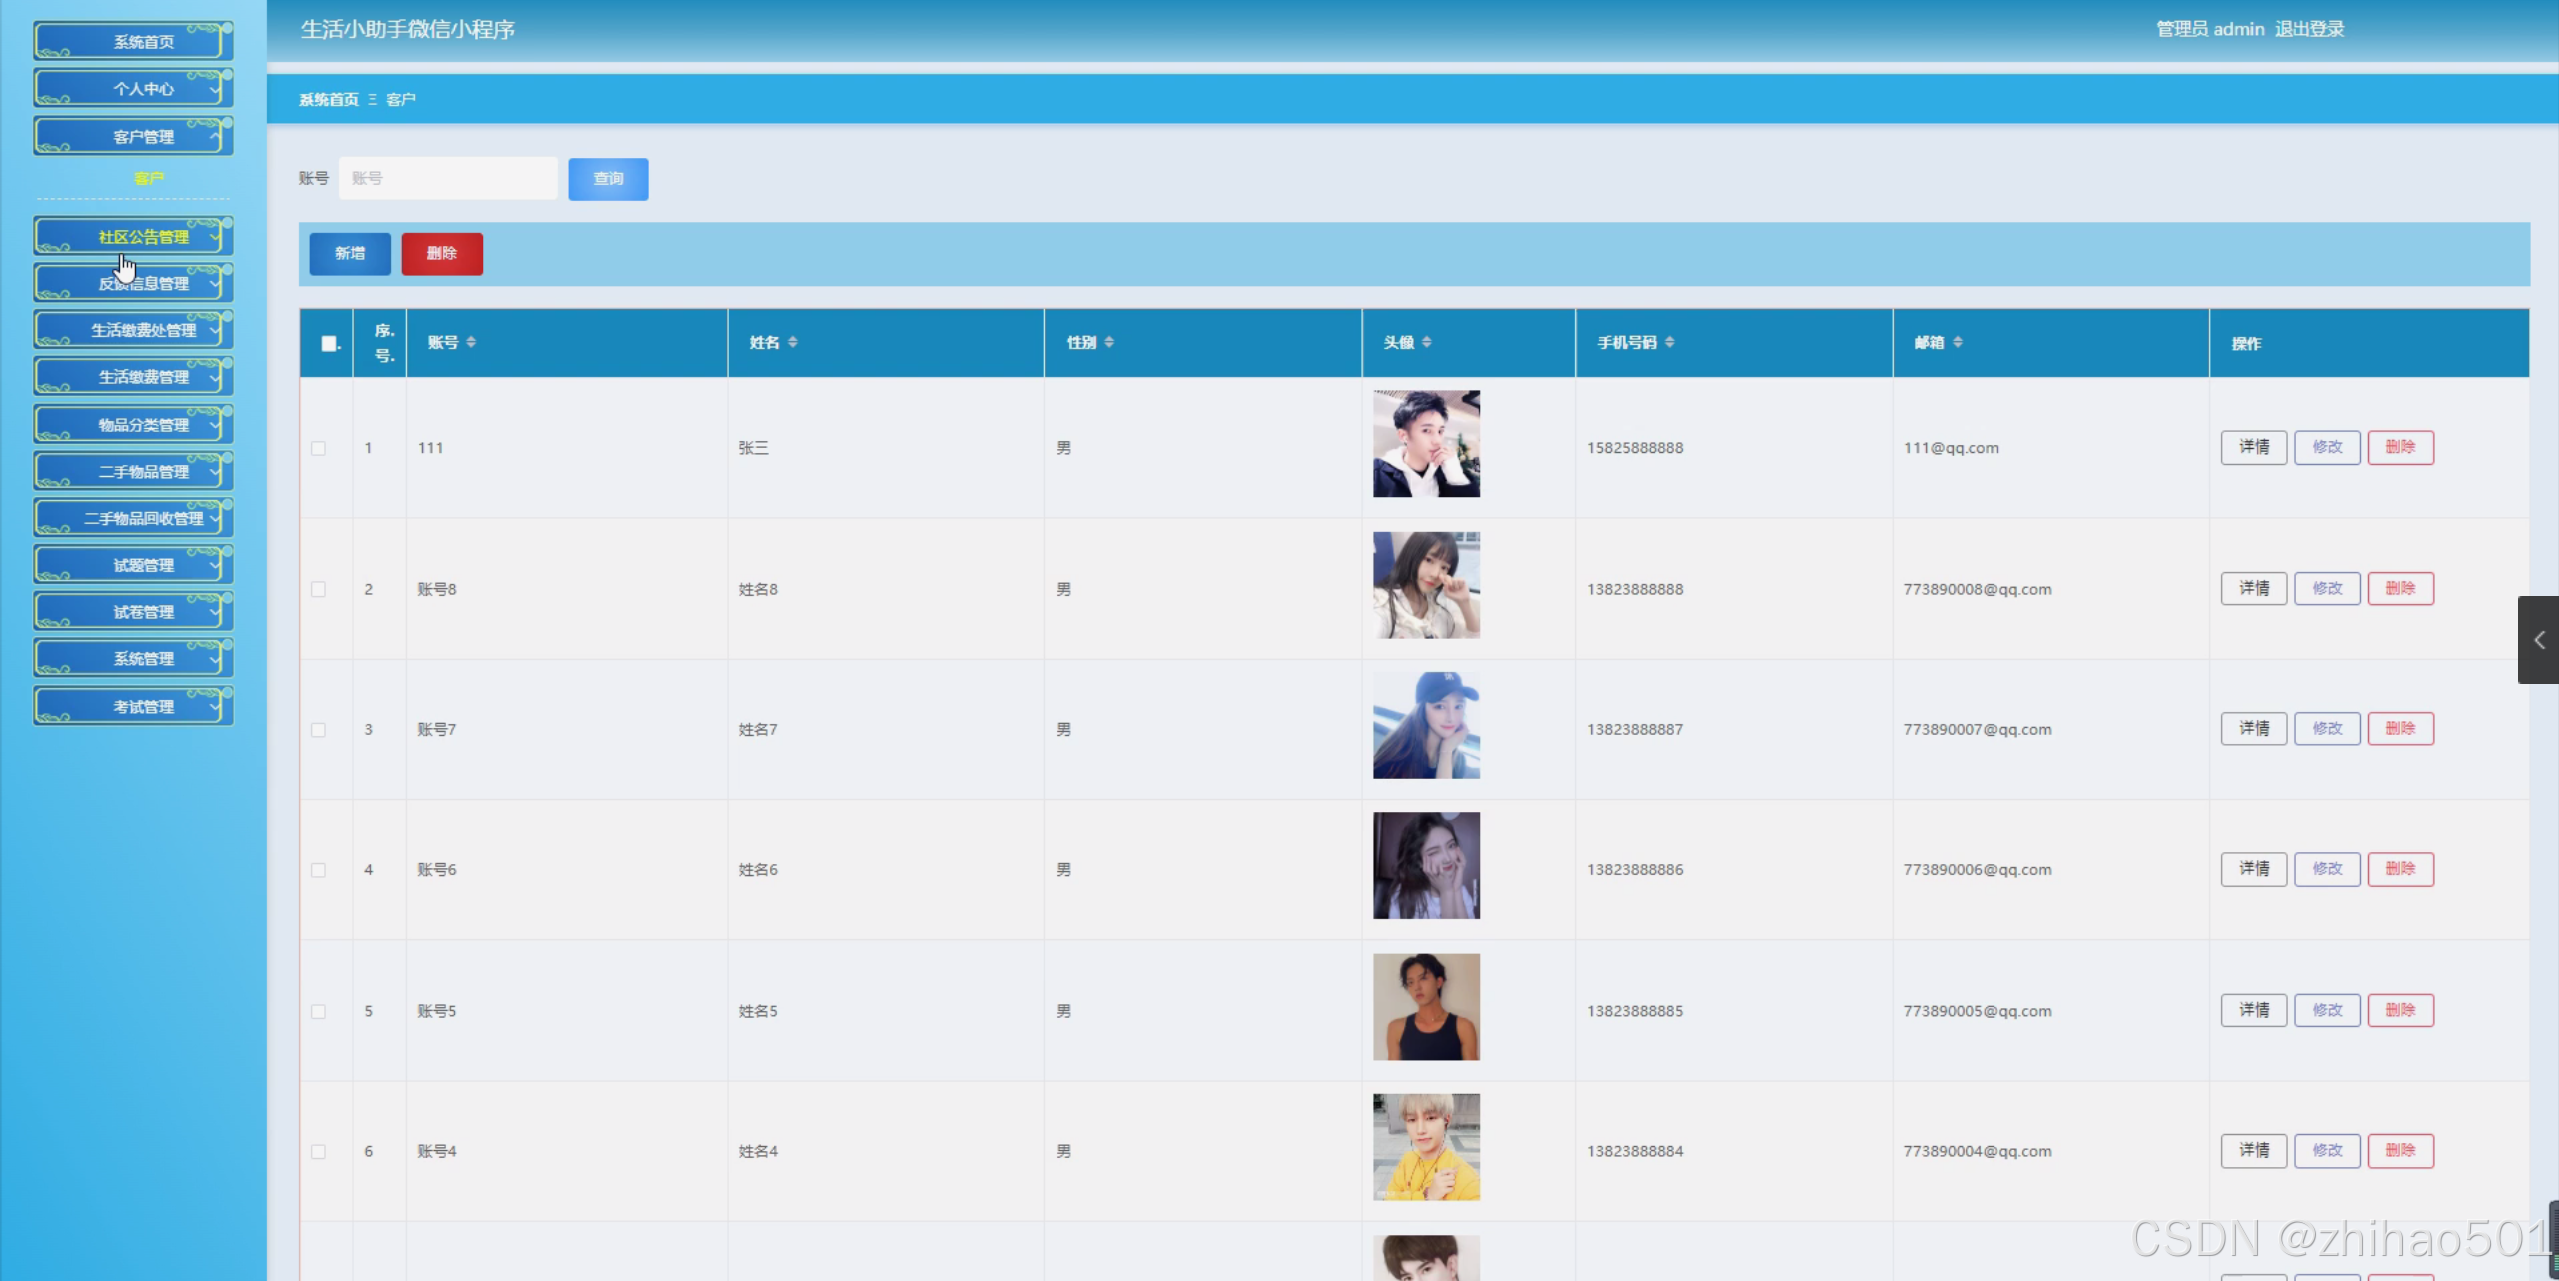2559x1281 pixels.
Task: Check the row checkbox for account 111
Action: coord(318,448)
